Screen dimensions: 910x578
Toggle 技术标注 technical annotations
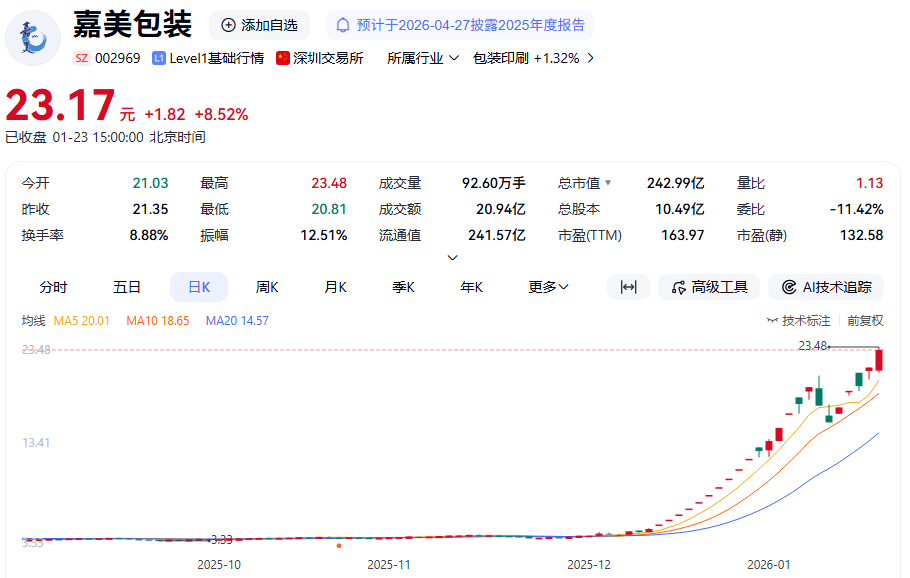point(799,321)
